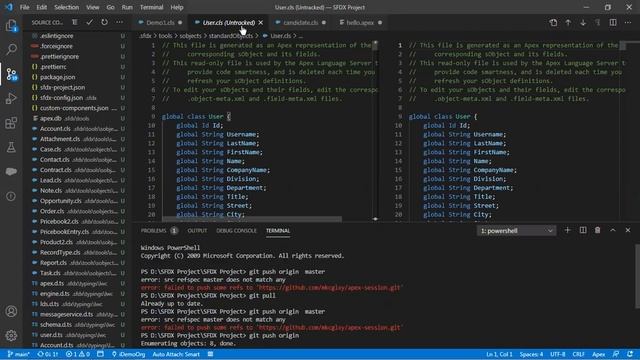Open the notifications bell in status bar
640x360 pixels.
pos(630,354)
